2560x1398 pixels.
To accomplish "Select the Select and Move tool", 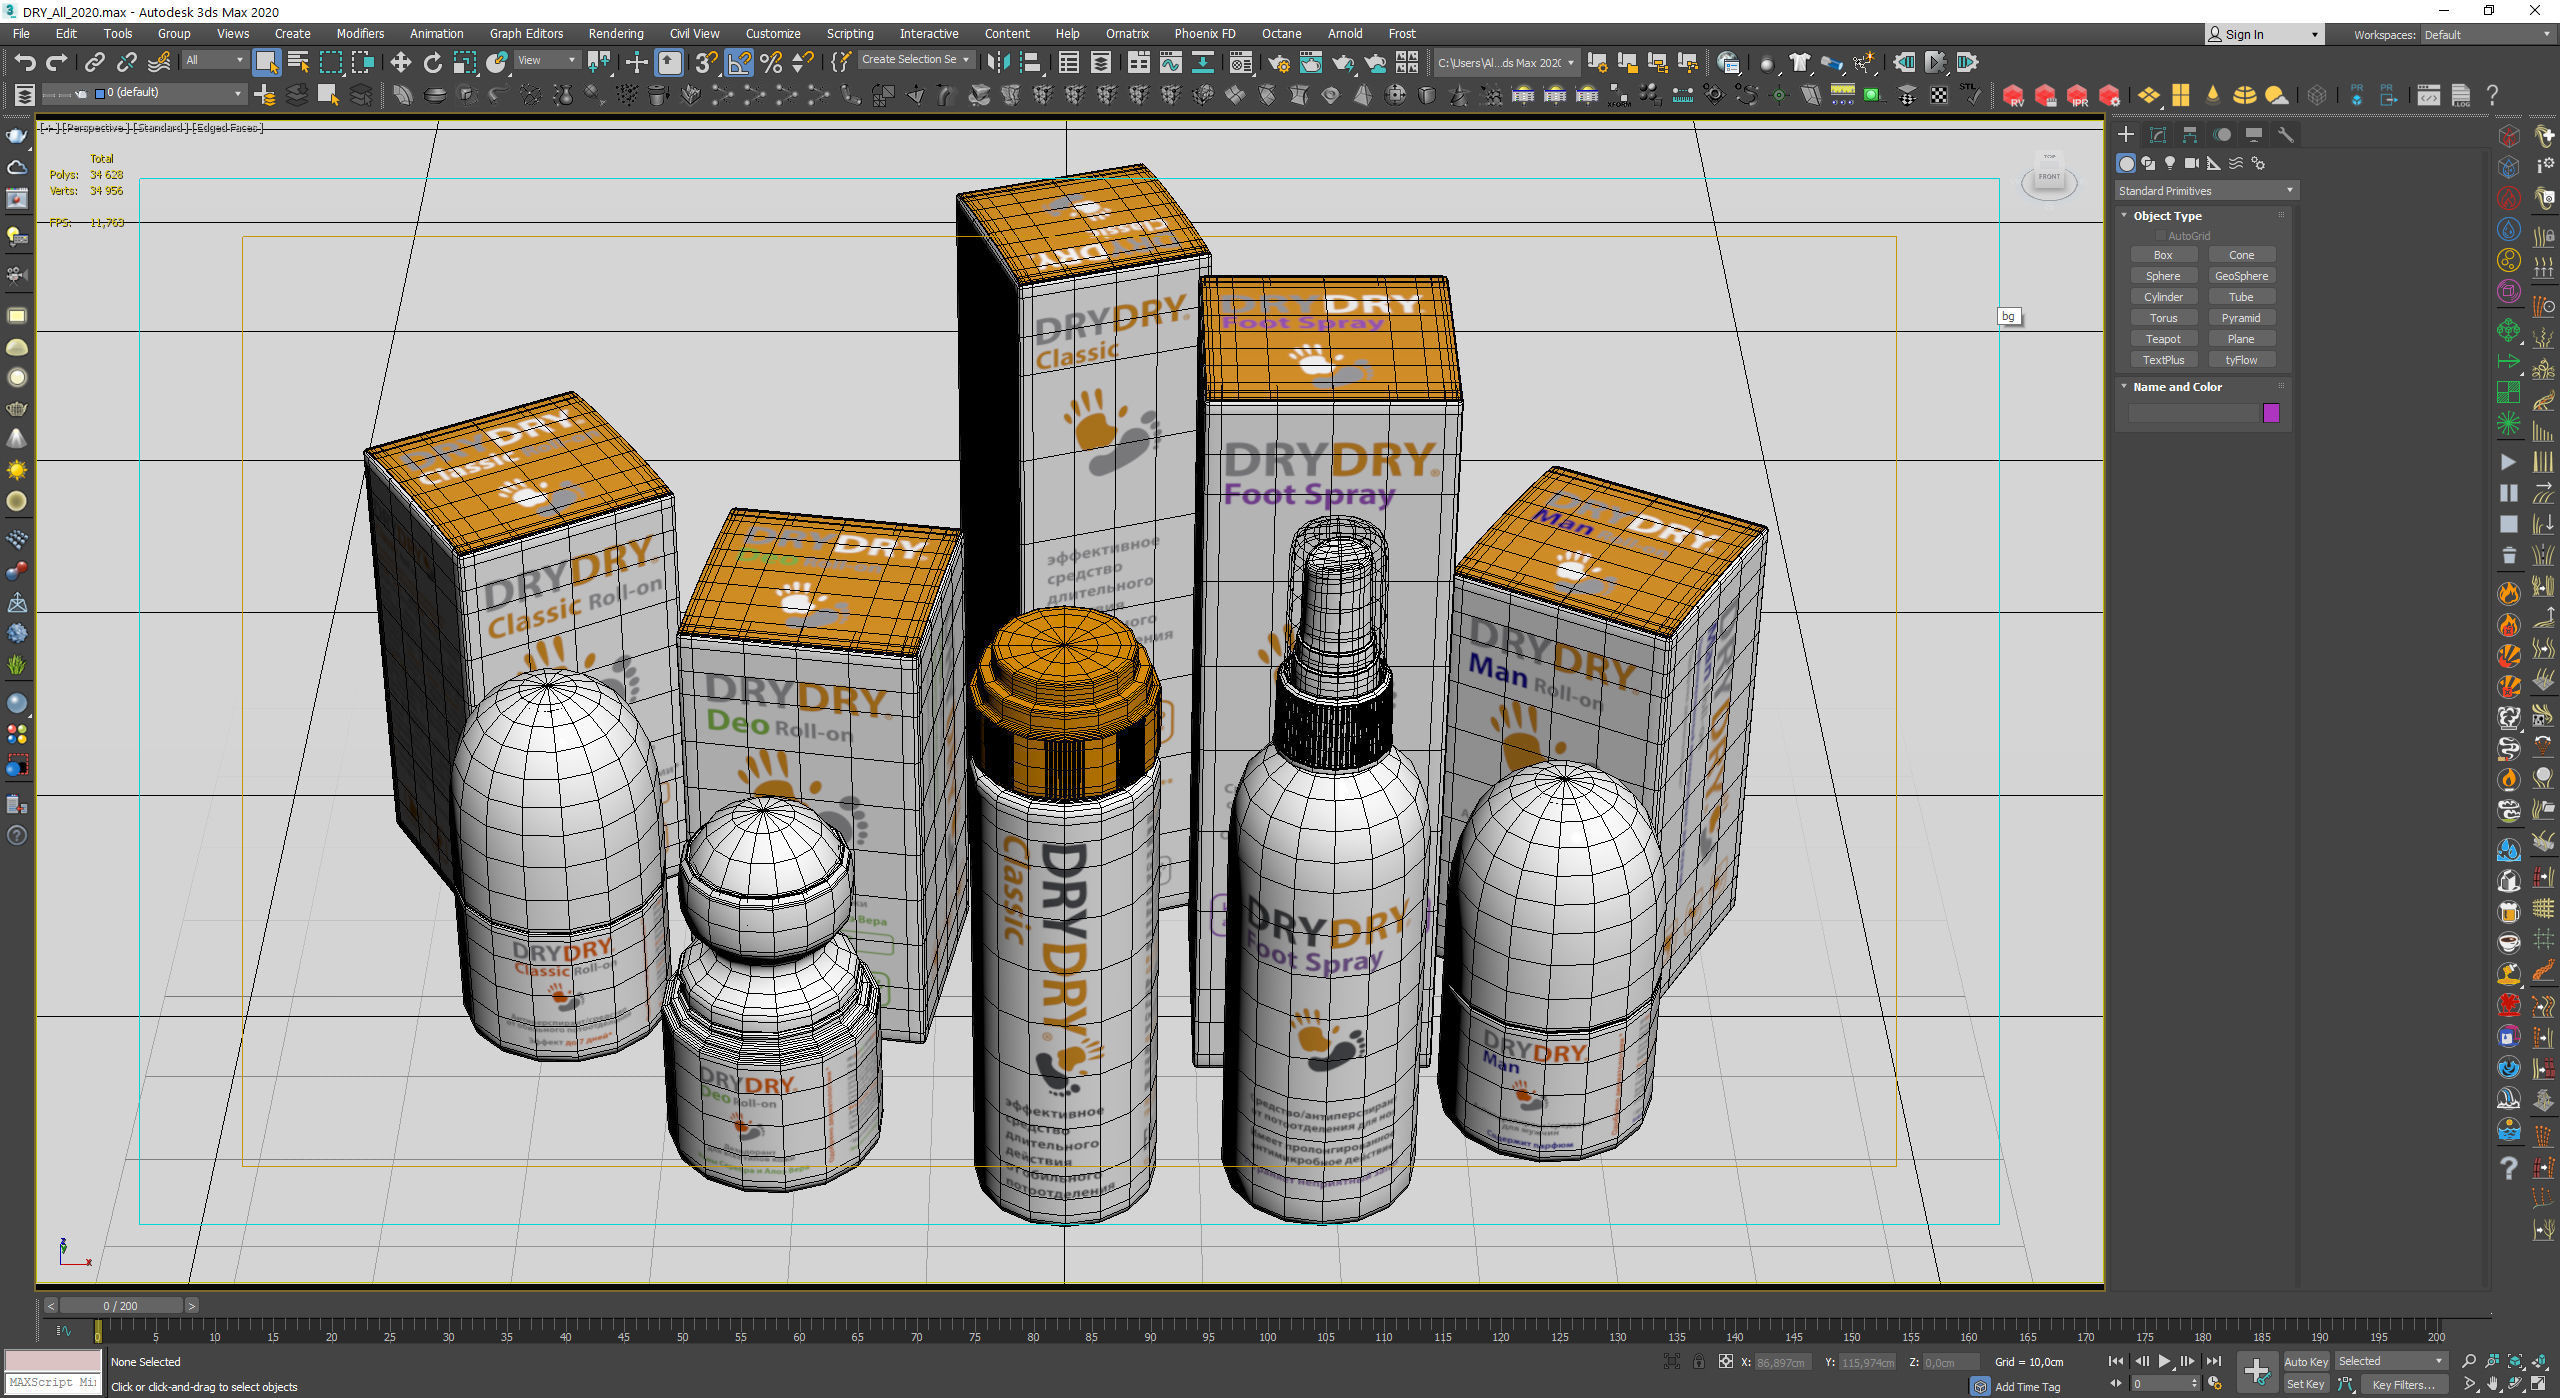I will [400, 62].
